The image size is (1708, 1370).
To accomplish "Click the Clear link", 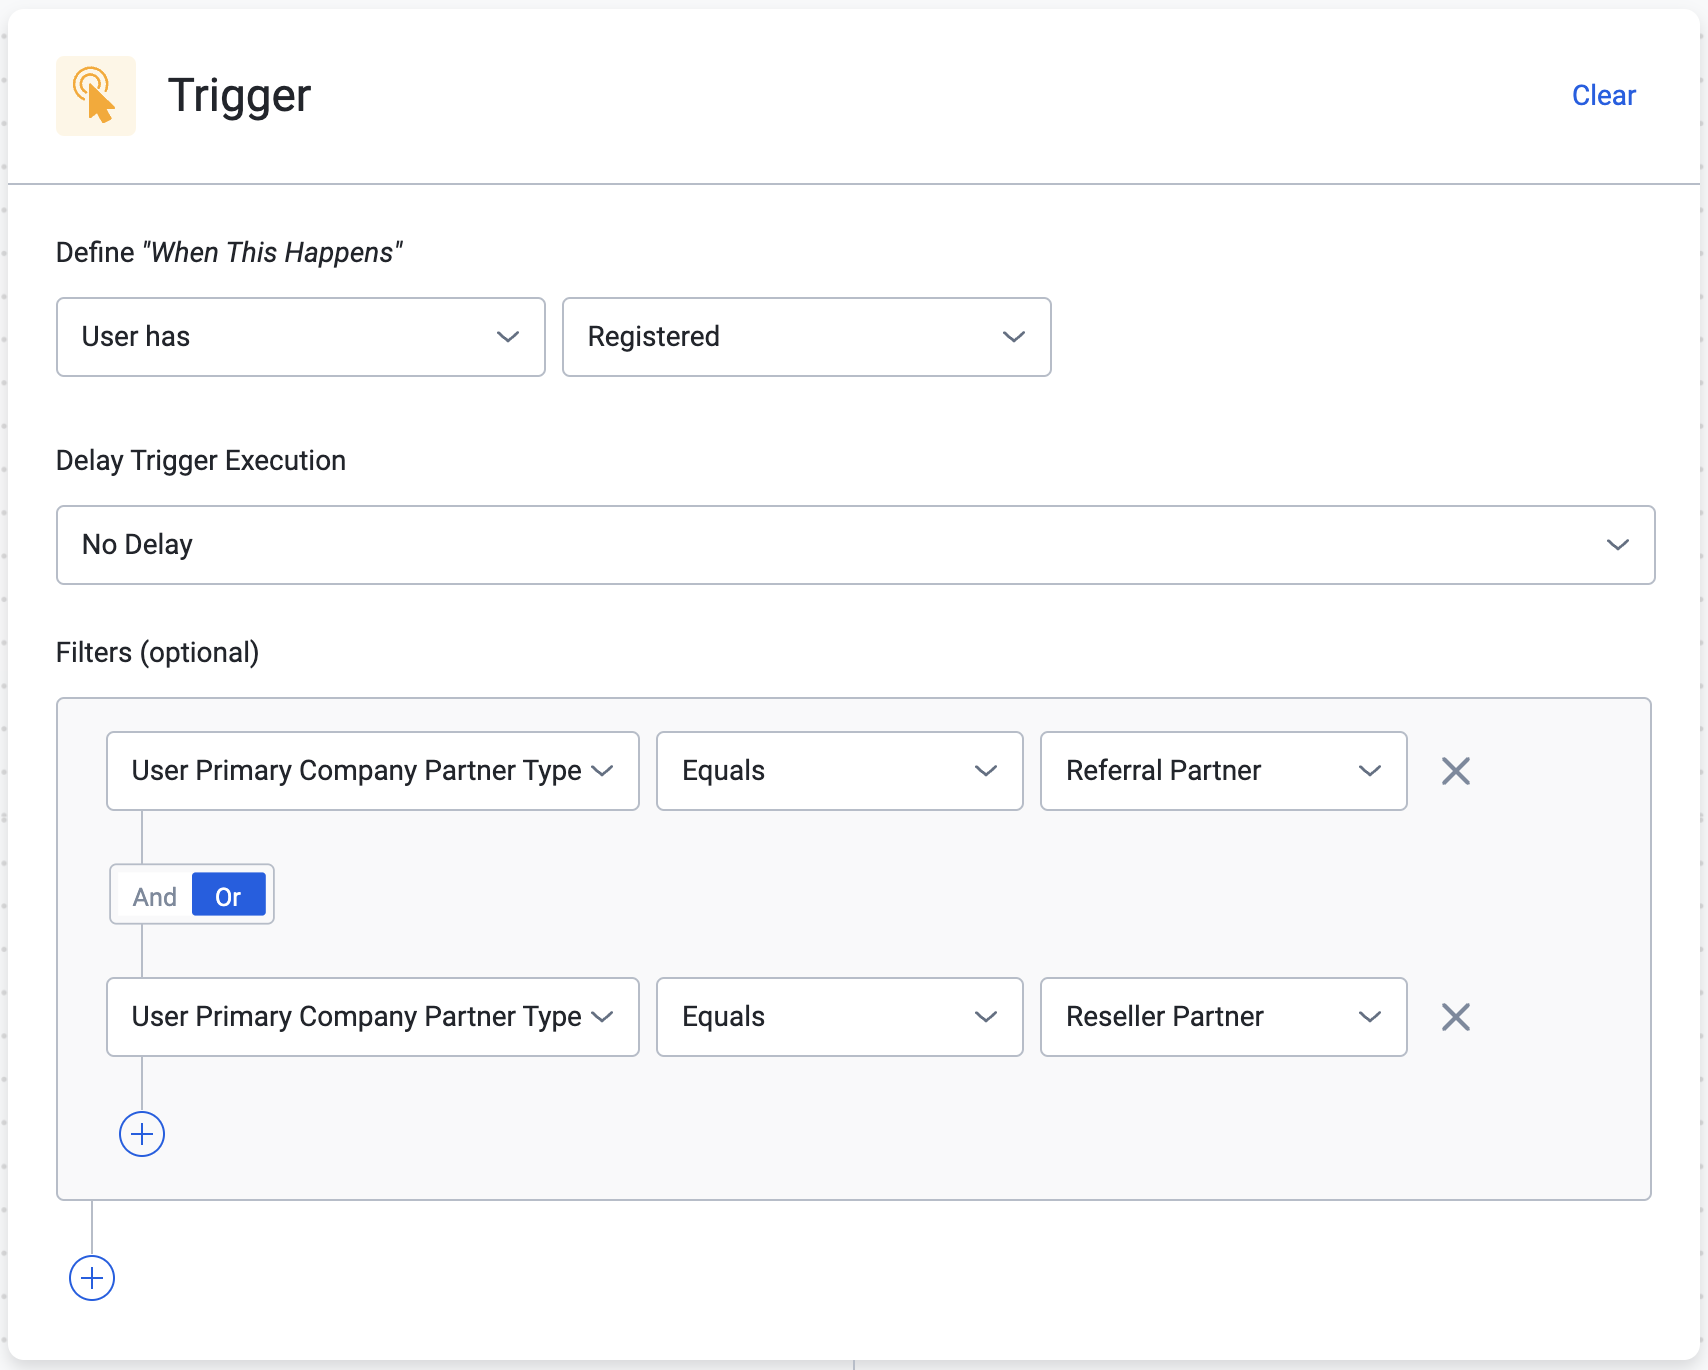I will click(1603, 95).
